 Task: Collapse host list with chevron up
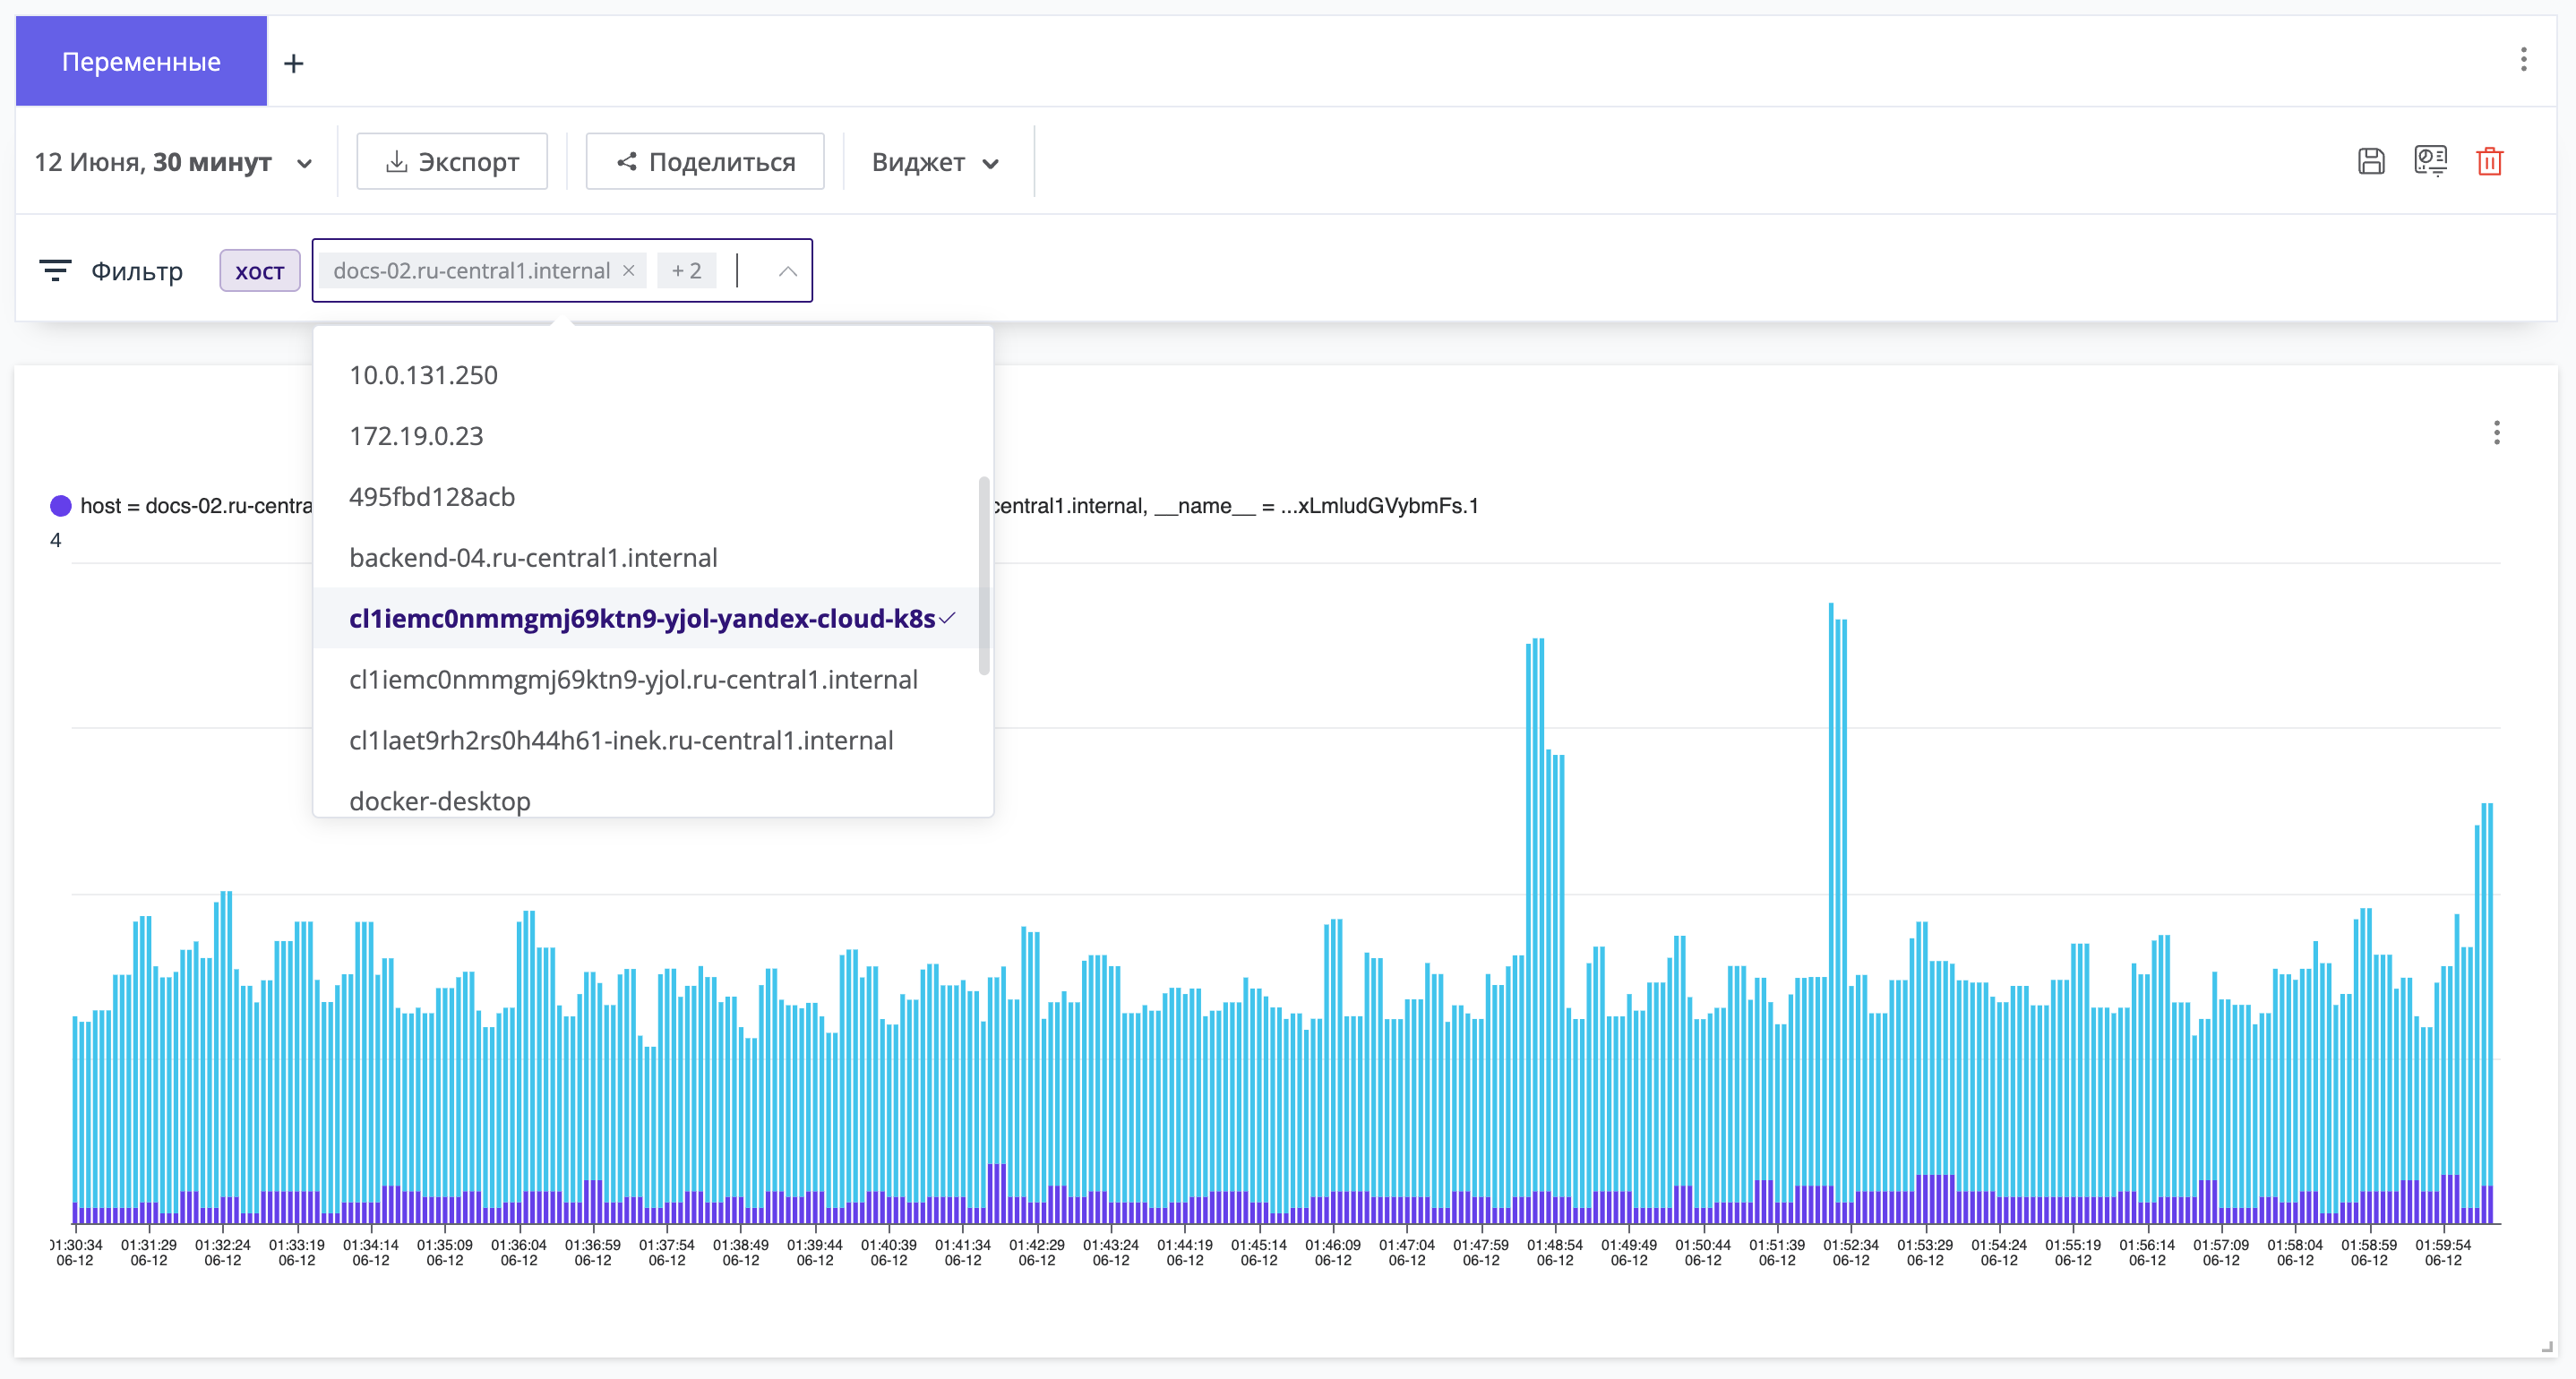click(787, 270)
